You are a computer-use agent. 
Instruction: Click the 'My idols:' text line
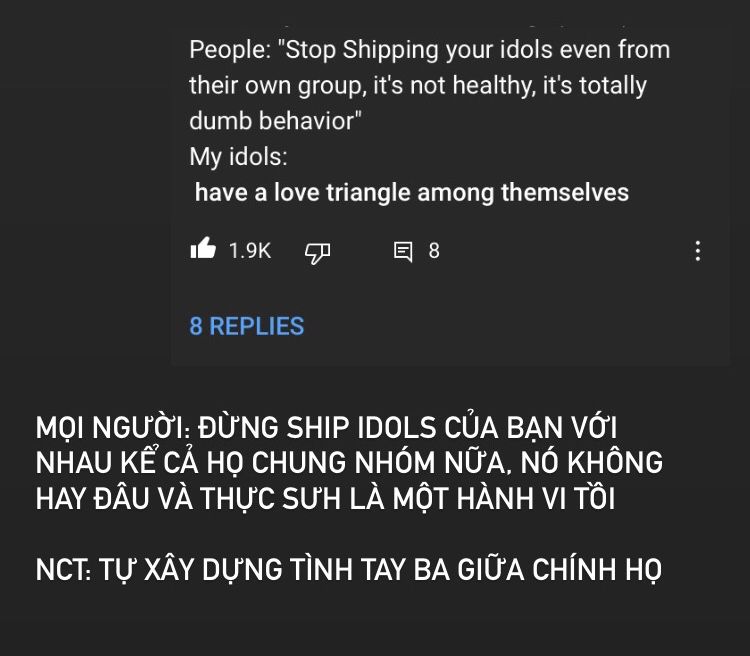pos(239,157)
